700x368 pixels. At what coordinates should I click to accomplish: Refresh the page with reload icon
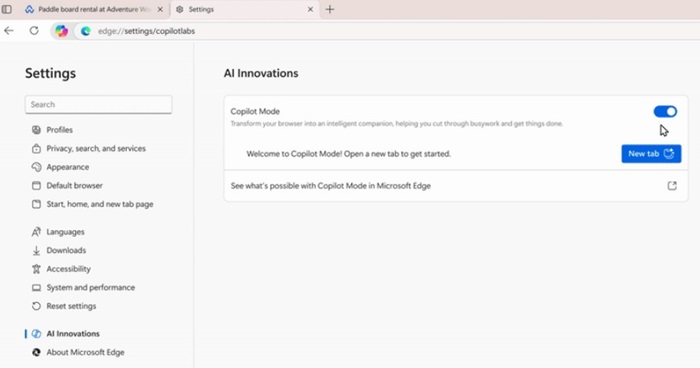click(34, 31)
